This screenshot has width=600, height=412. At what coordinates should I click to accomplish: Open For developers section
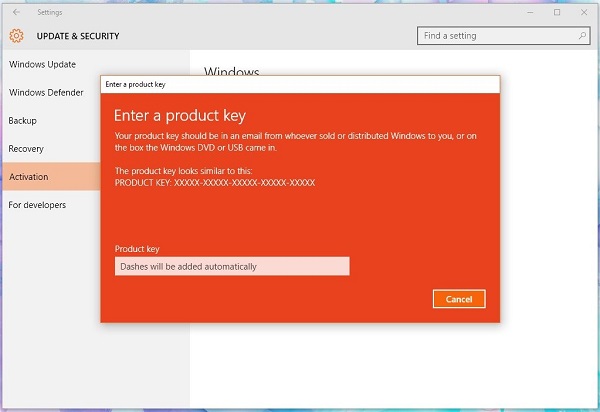click(37, 205)
